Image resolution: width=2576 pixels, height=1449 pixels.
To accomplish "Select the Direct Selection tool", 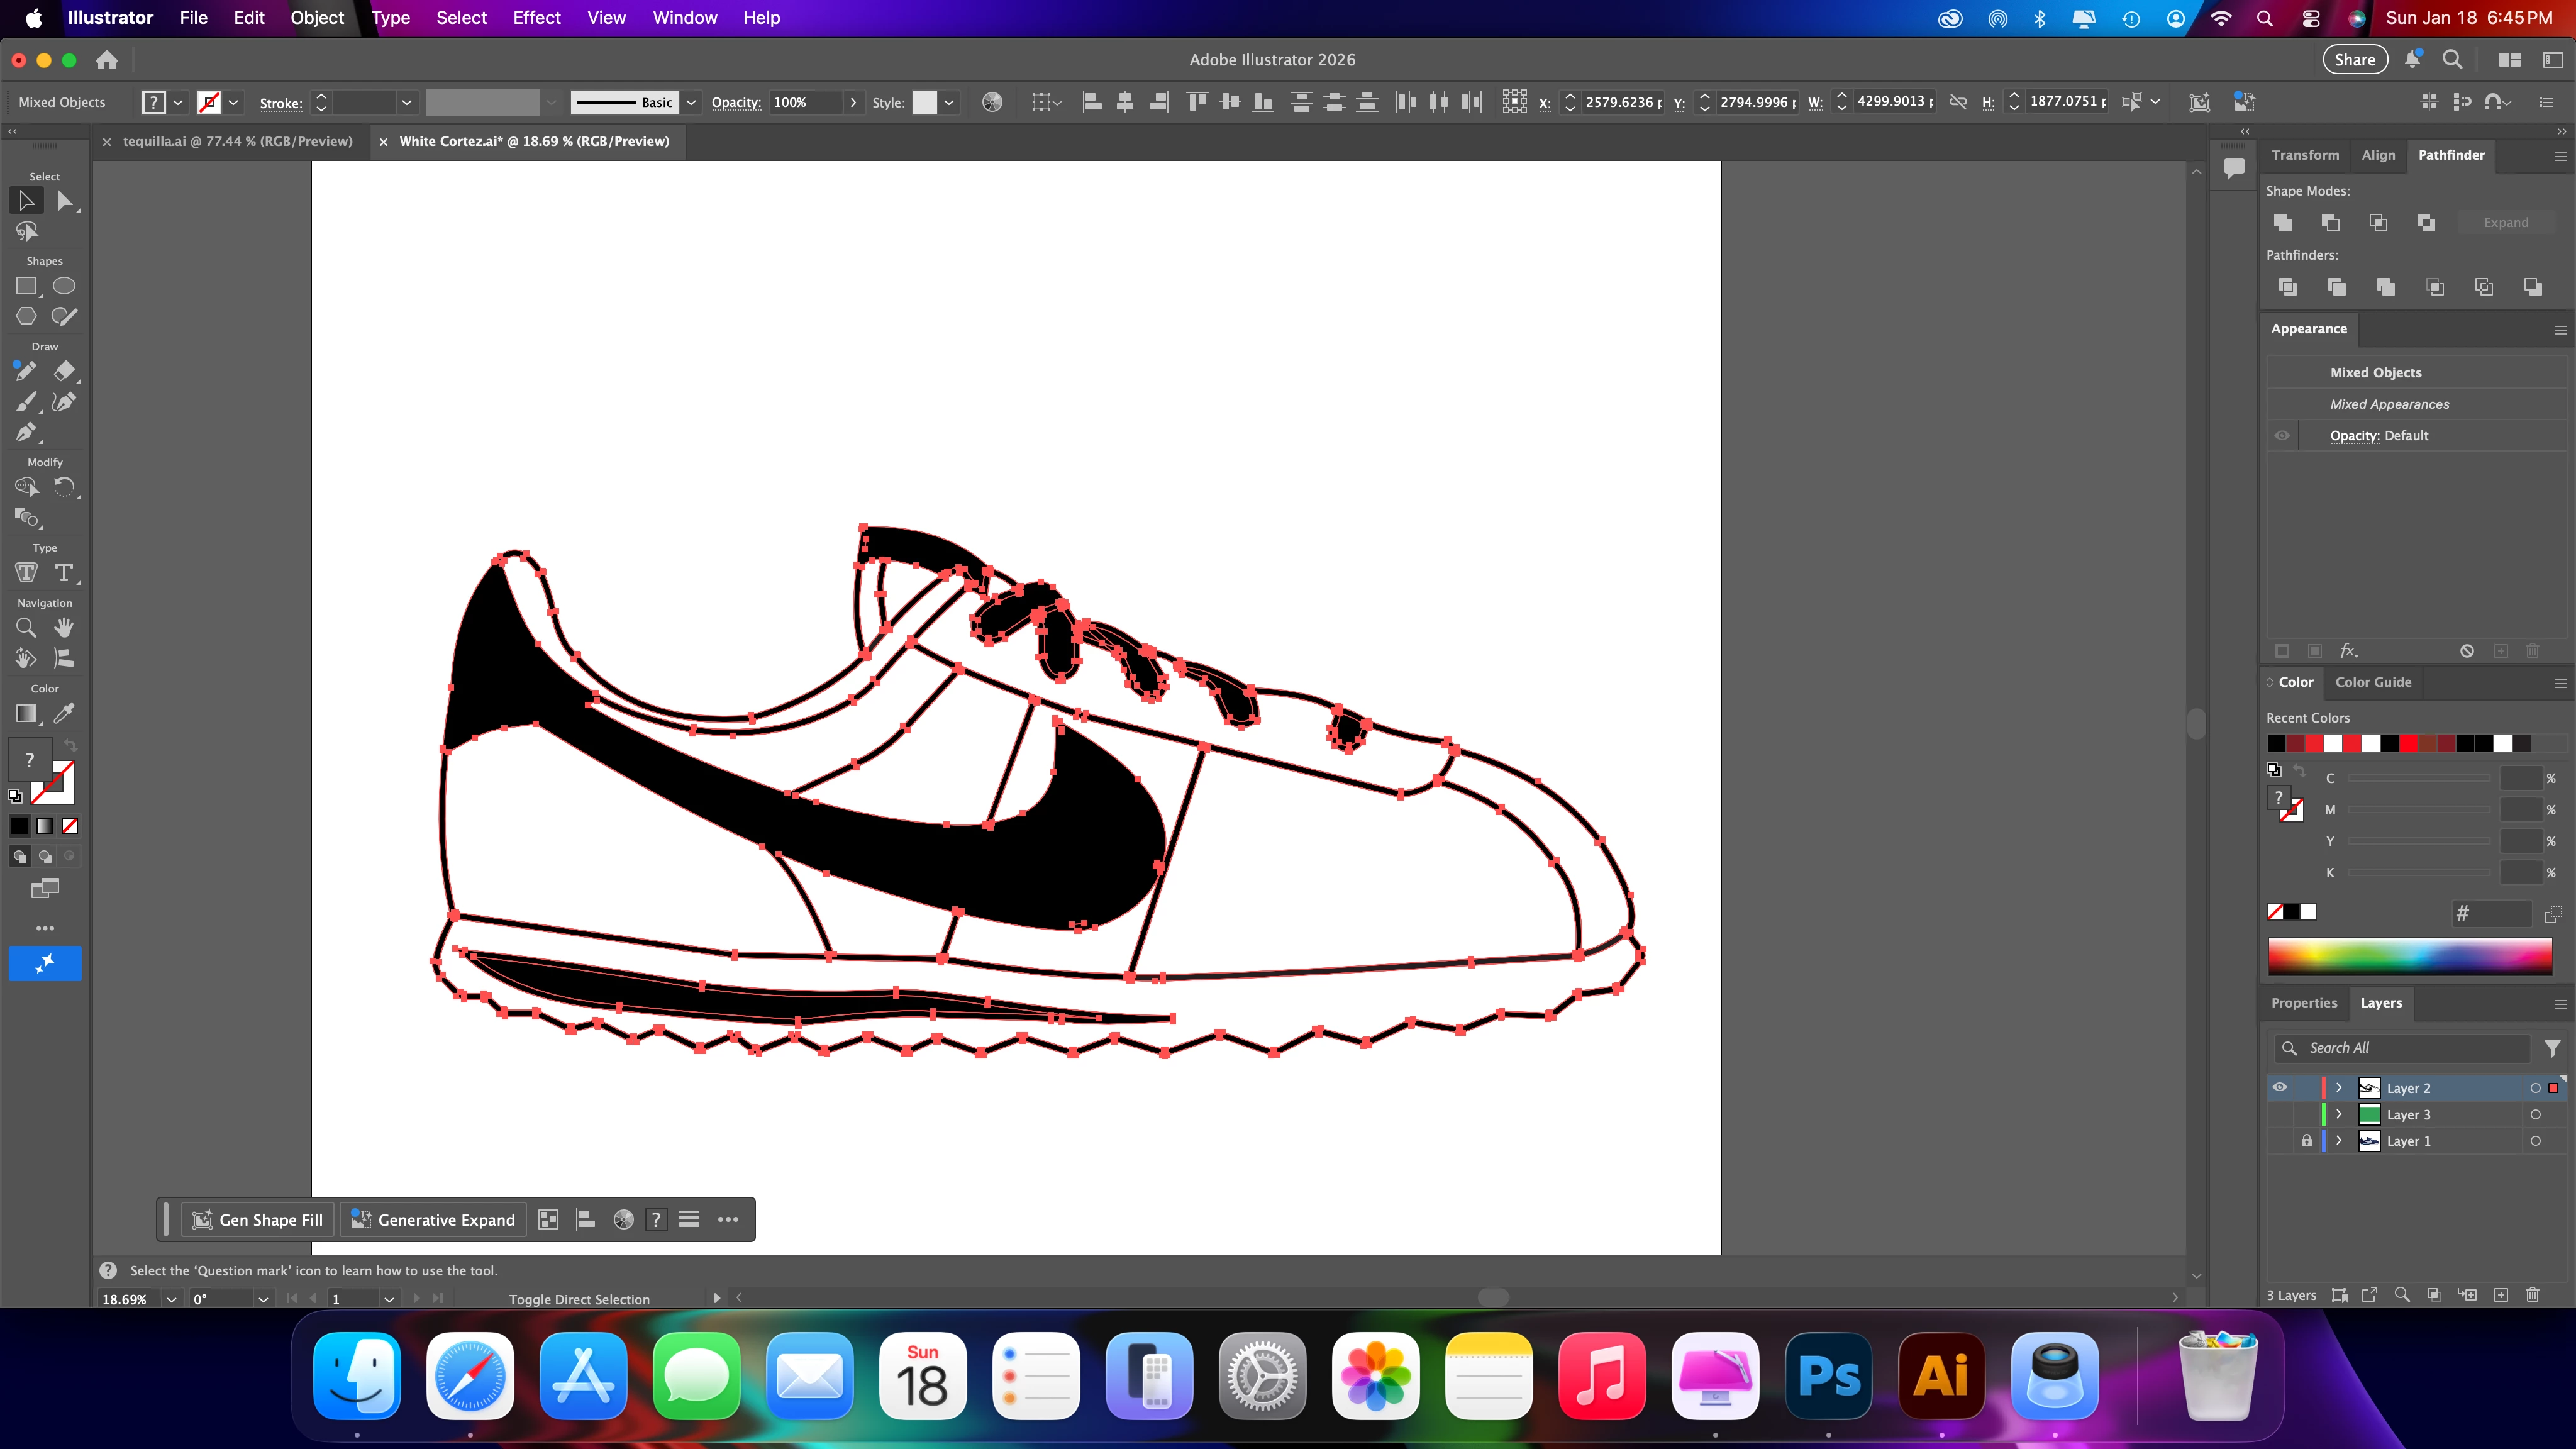I will (x=65, y=201).
